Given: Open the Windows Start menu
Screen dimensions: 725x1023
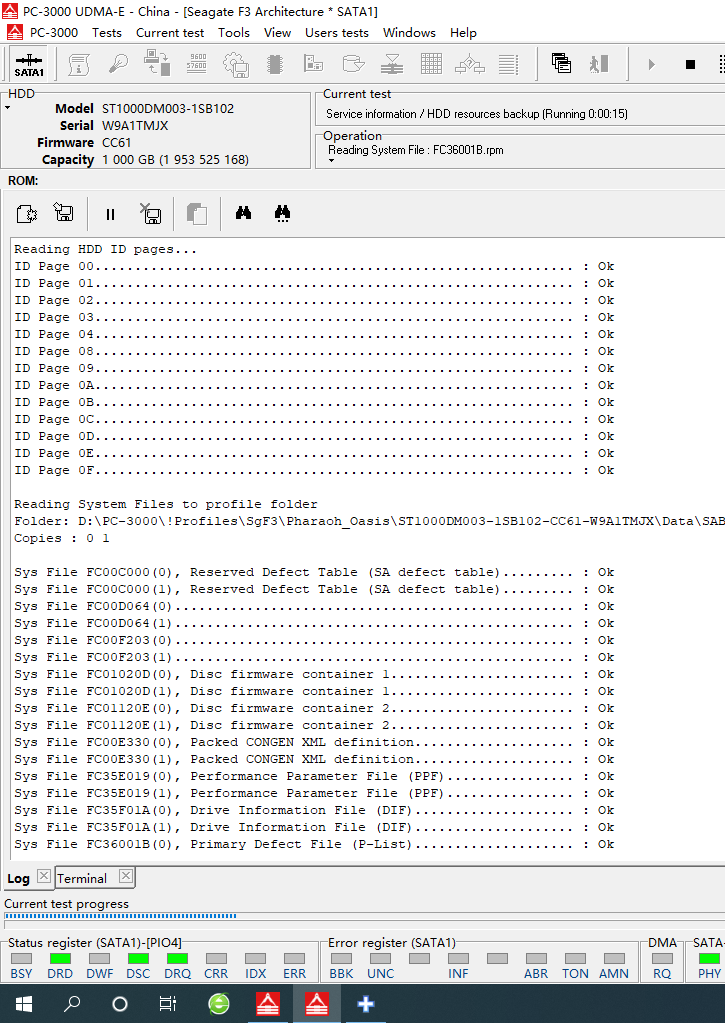Looking at the screenshot, I should 24,1003.
